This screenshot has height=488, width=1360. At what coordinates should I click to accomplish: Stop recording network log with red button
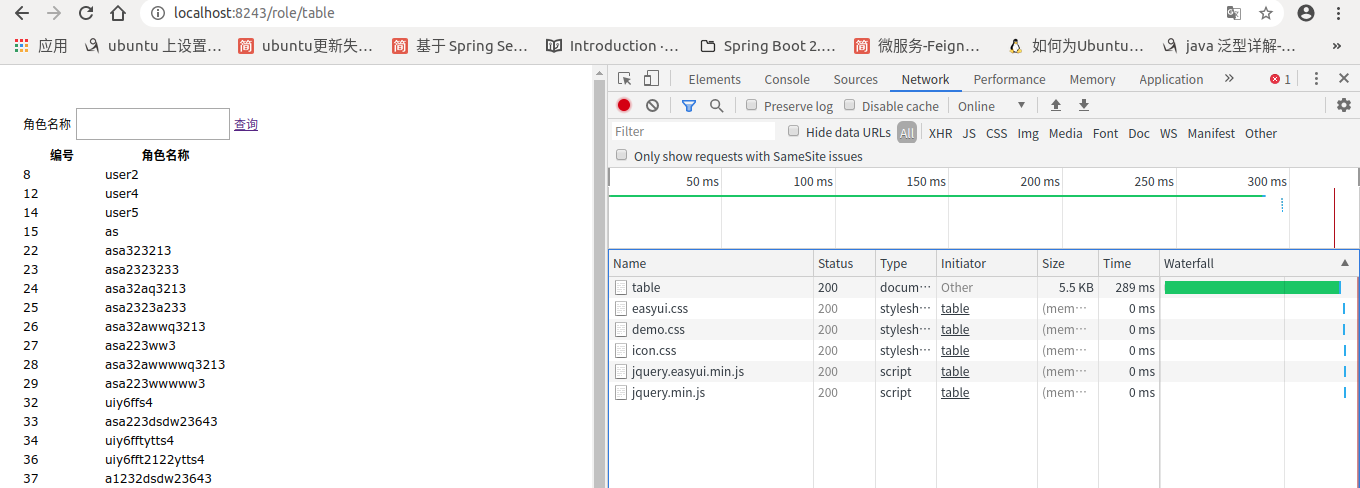624,105
